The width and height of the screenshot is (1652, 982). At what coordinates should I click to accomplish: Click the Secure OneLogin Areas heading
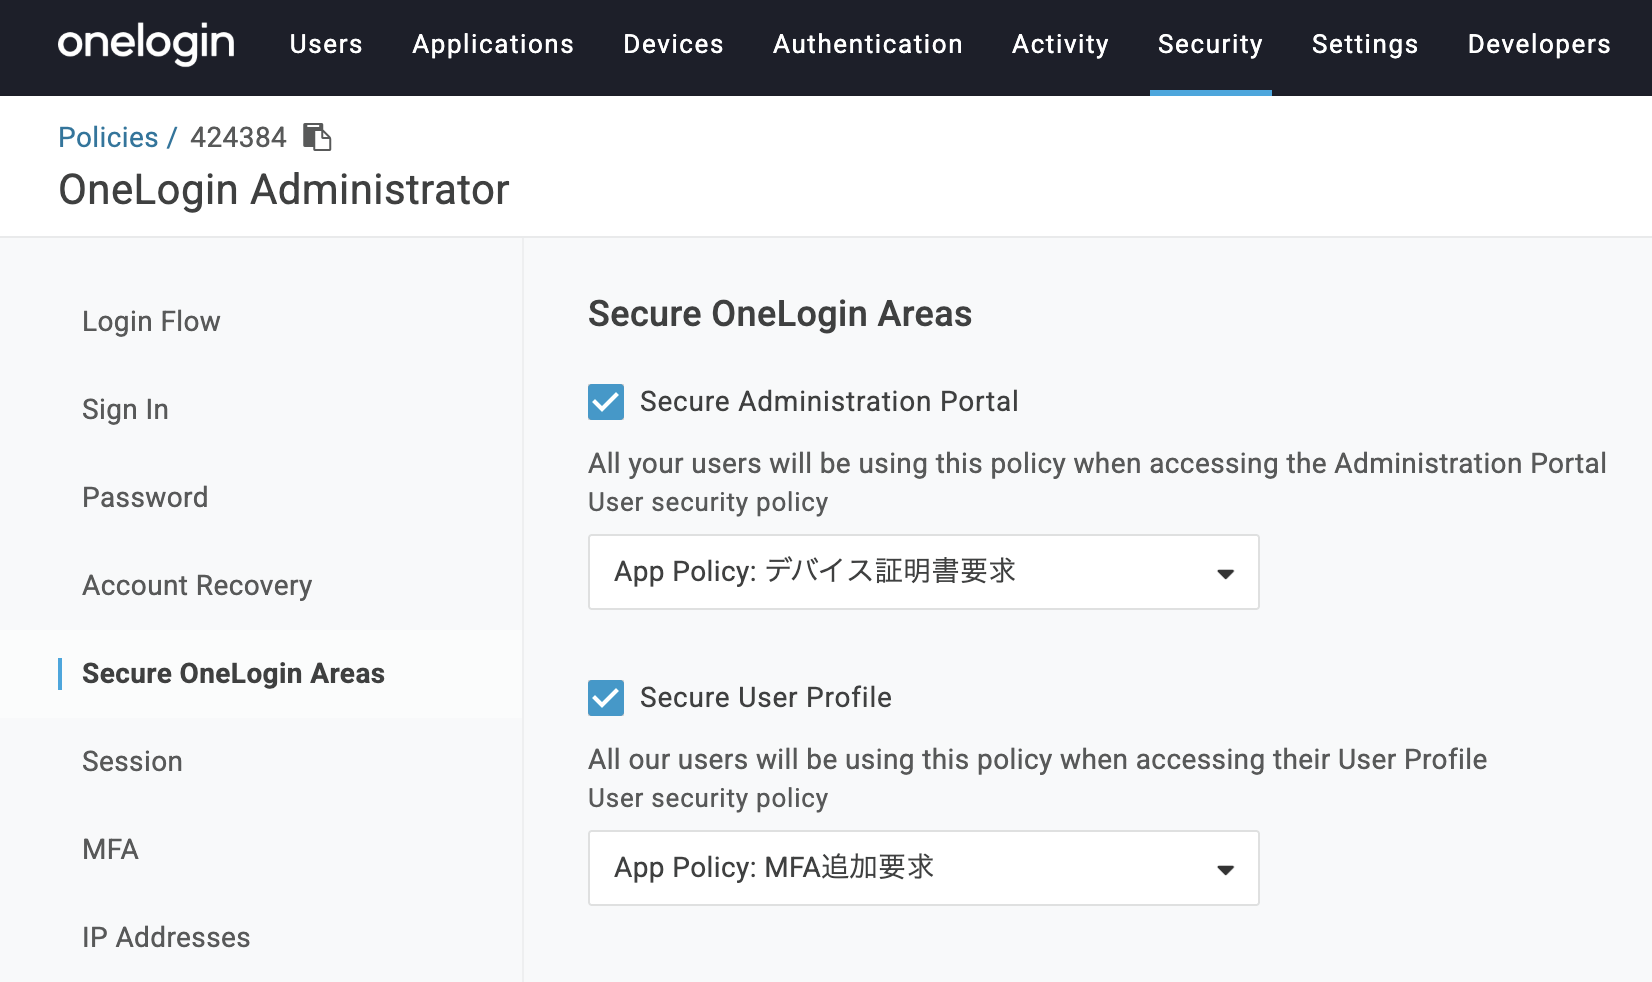coord(780,314)
